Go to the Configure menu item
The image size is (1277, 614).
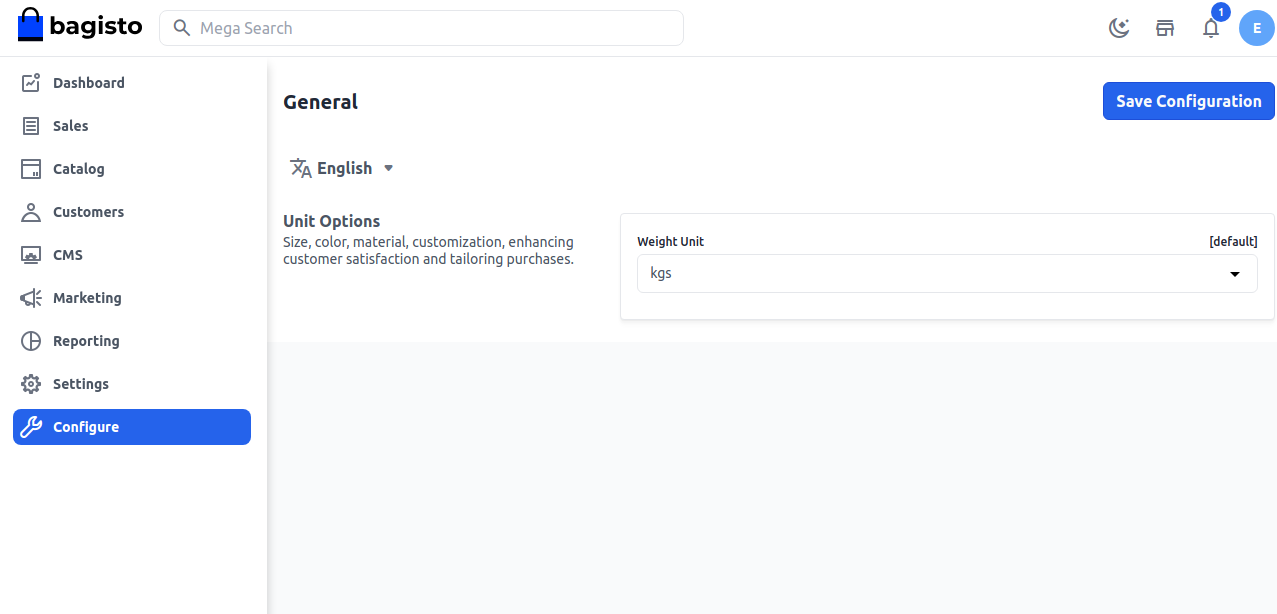pos(86,427)
